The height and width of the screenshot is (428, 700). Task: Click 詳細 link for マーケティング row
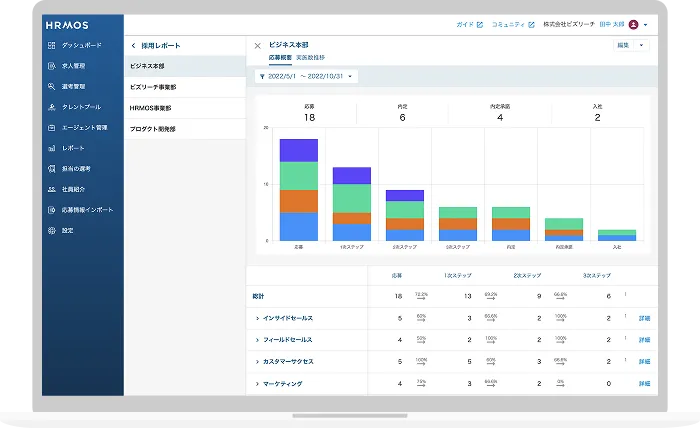tap(645, 383)
